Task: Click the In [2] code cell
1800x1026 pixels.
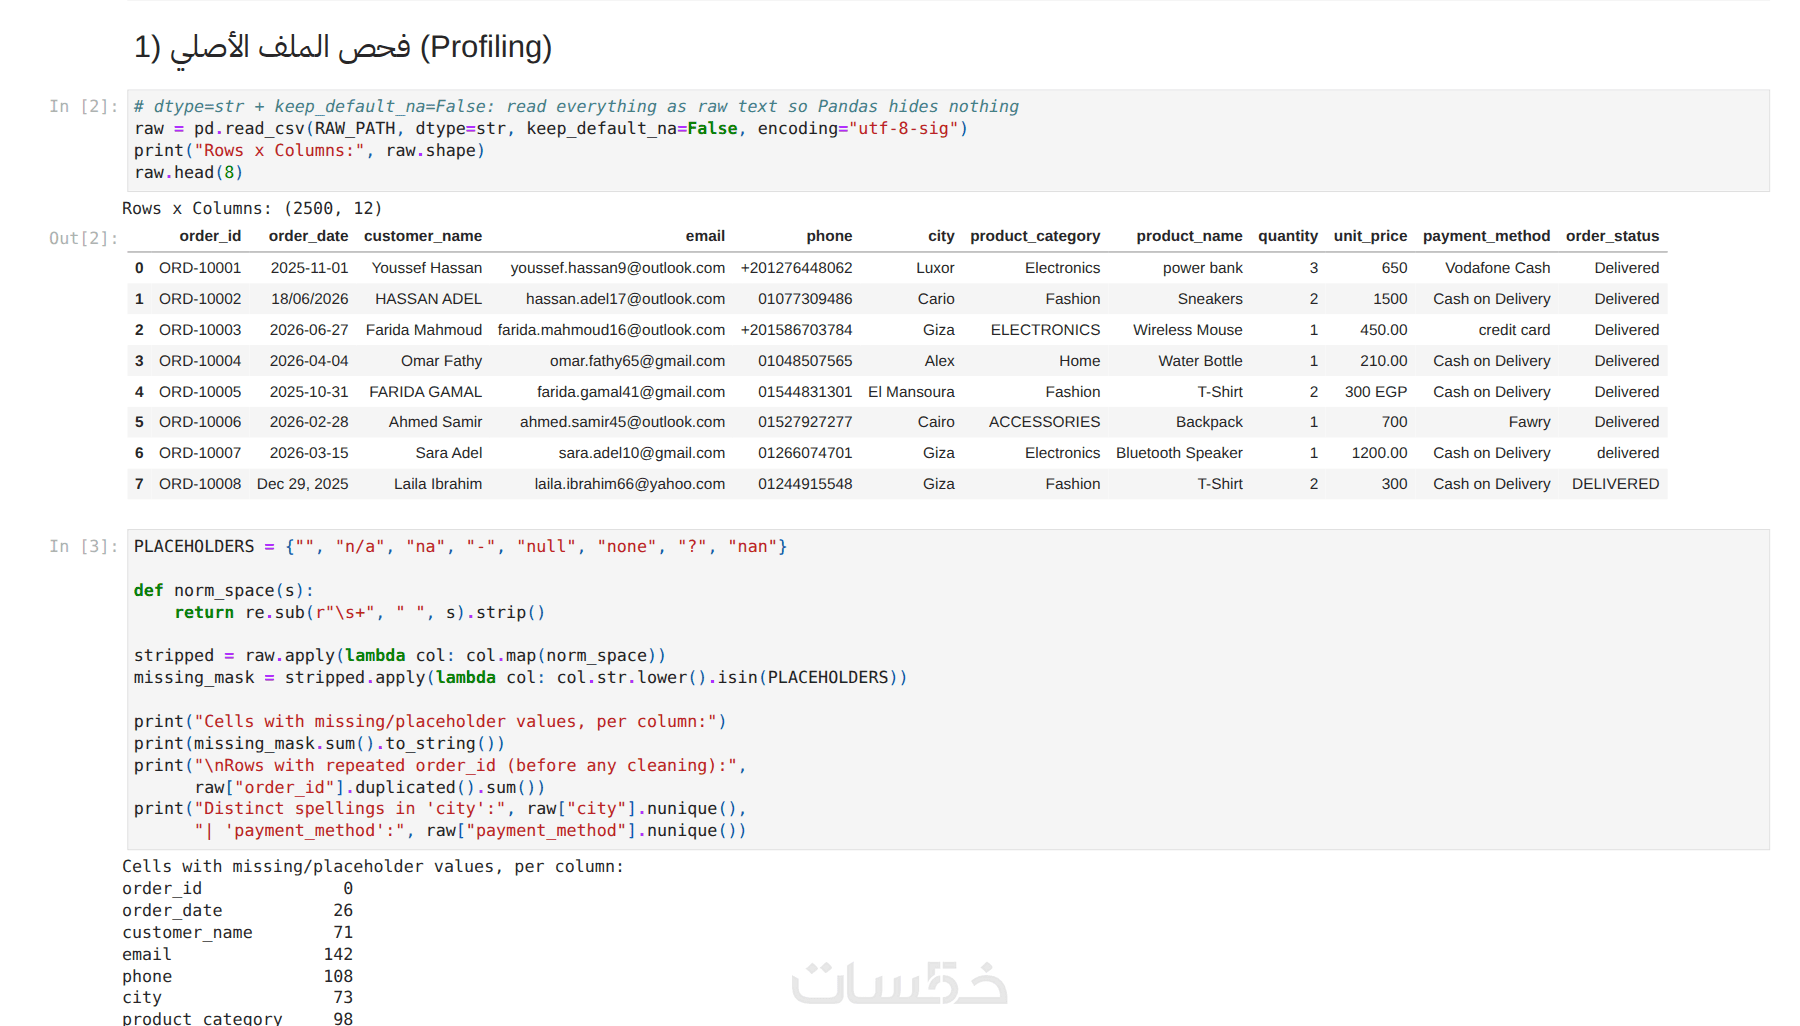Action: click(x=948, y=140)
